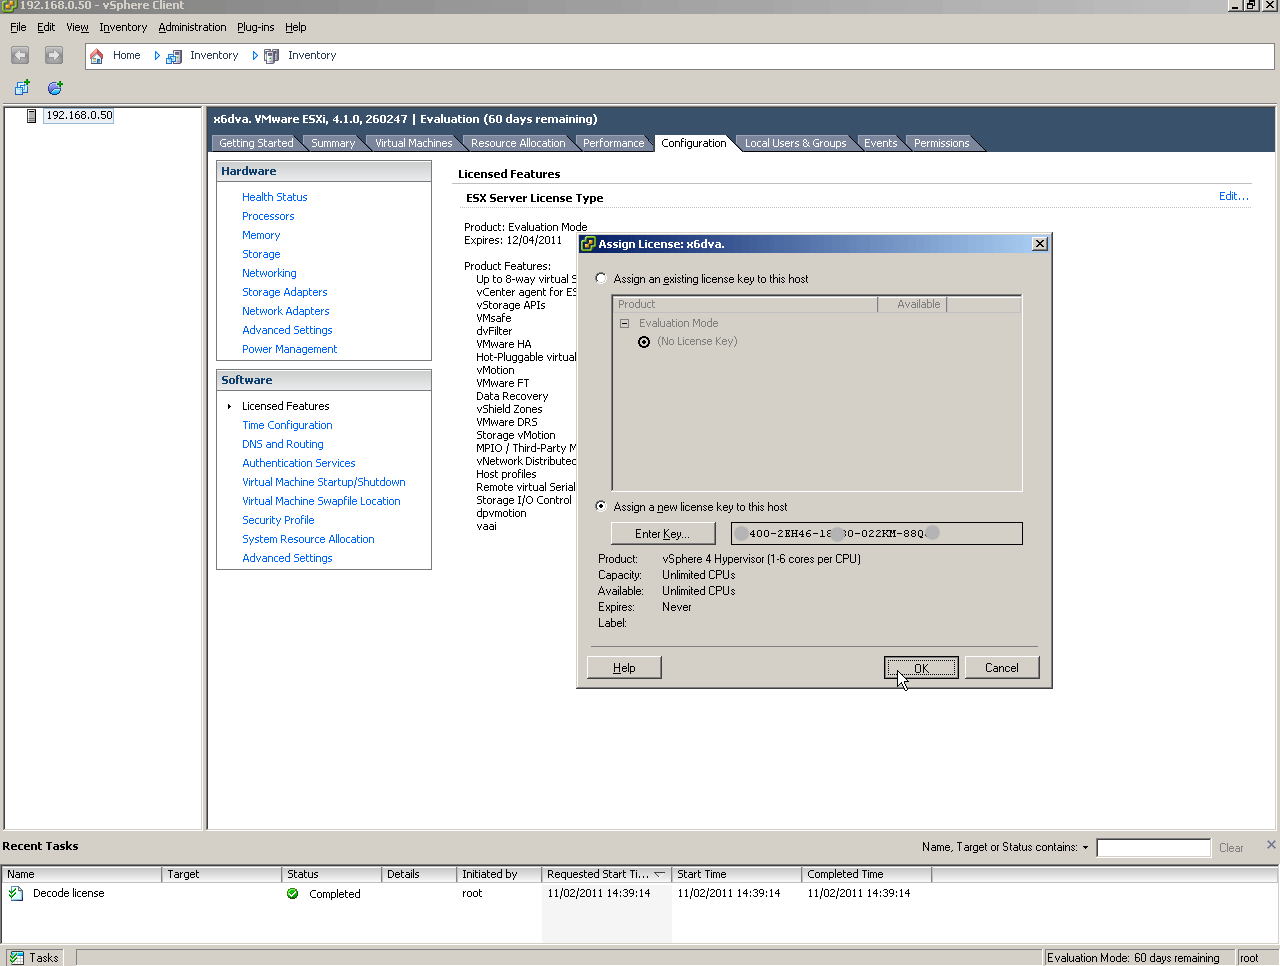The image size is (1280, 966).
Task: Click the Decode license task icon
Action: pyautogui.click(x=16, y=893)
